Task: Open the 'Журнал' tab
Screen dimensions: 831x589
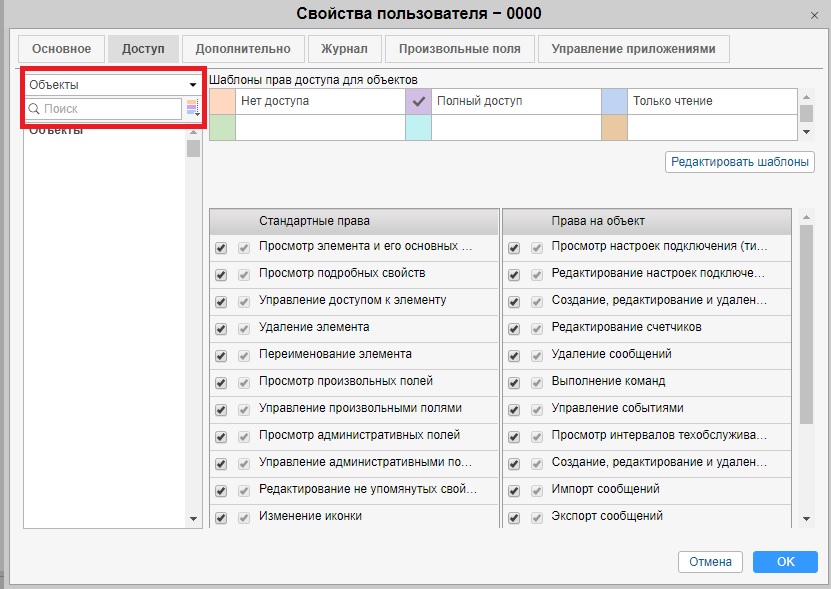Action: pos(345,48)
